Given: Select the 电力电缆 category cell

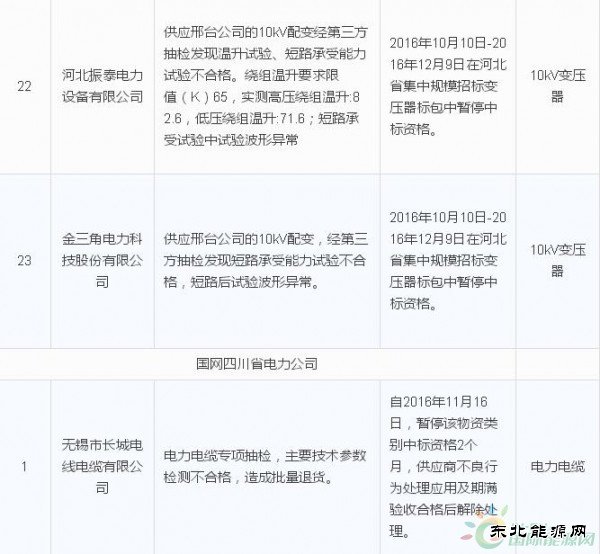Looking at the screenshot, I should [557, 466].
